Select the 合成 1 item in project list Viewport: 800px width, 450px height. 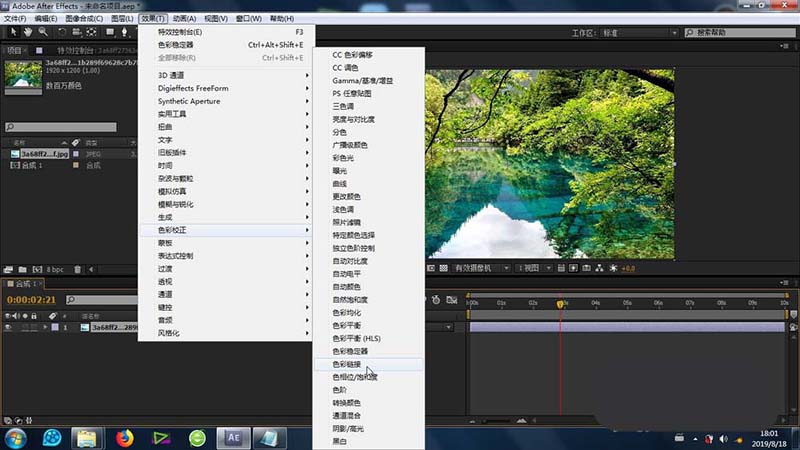(x=32, y=165)
